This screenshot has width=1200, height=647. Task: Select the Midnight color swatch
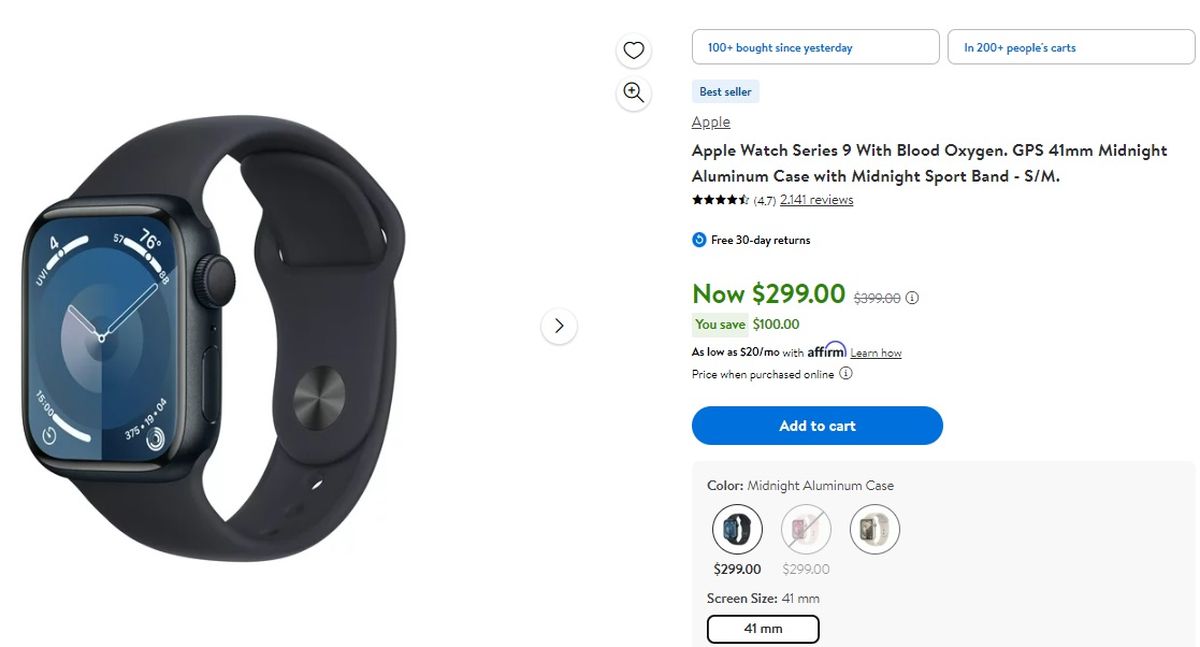tap(737, 529)
